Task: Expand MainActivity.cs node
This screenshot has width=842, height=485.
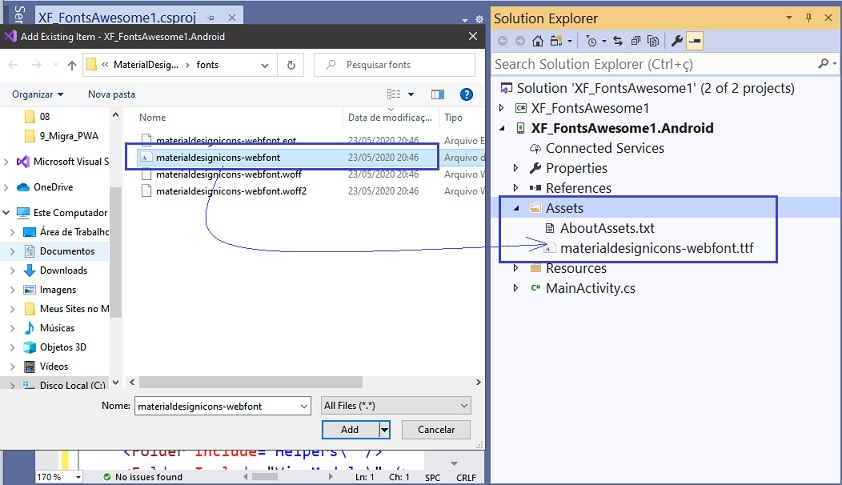Action: coord(516,288)
